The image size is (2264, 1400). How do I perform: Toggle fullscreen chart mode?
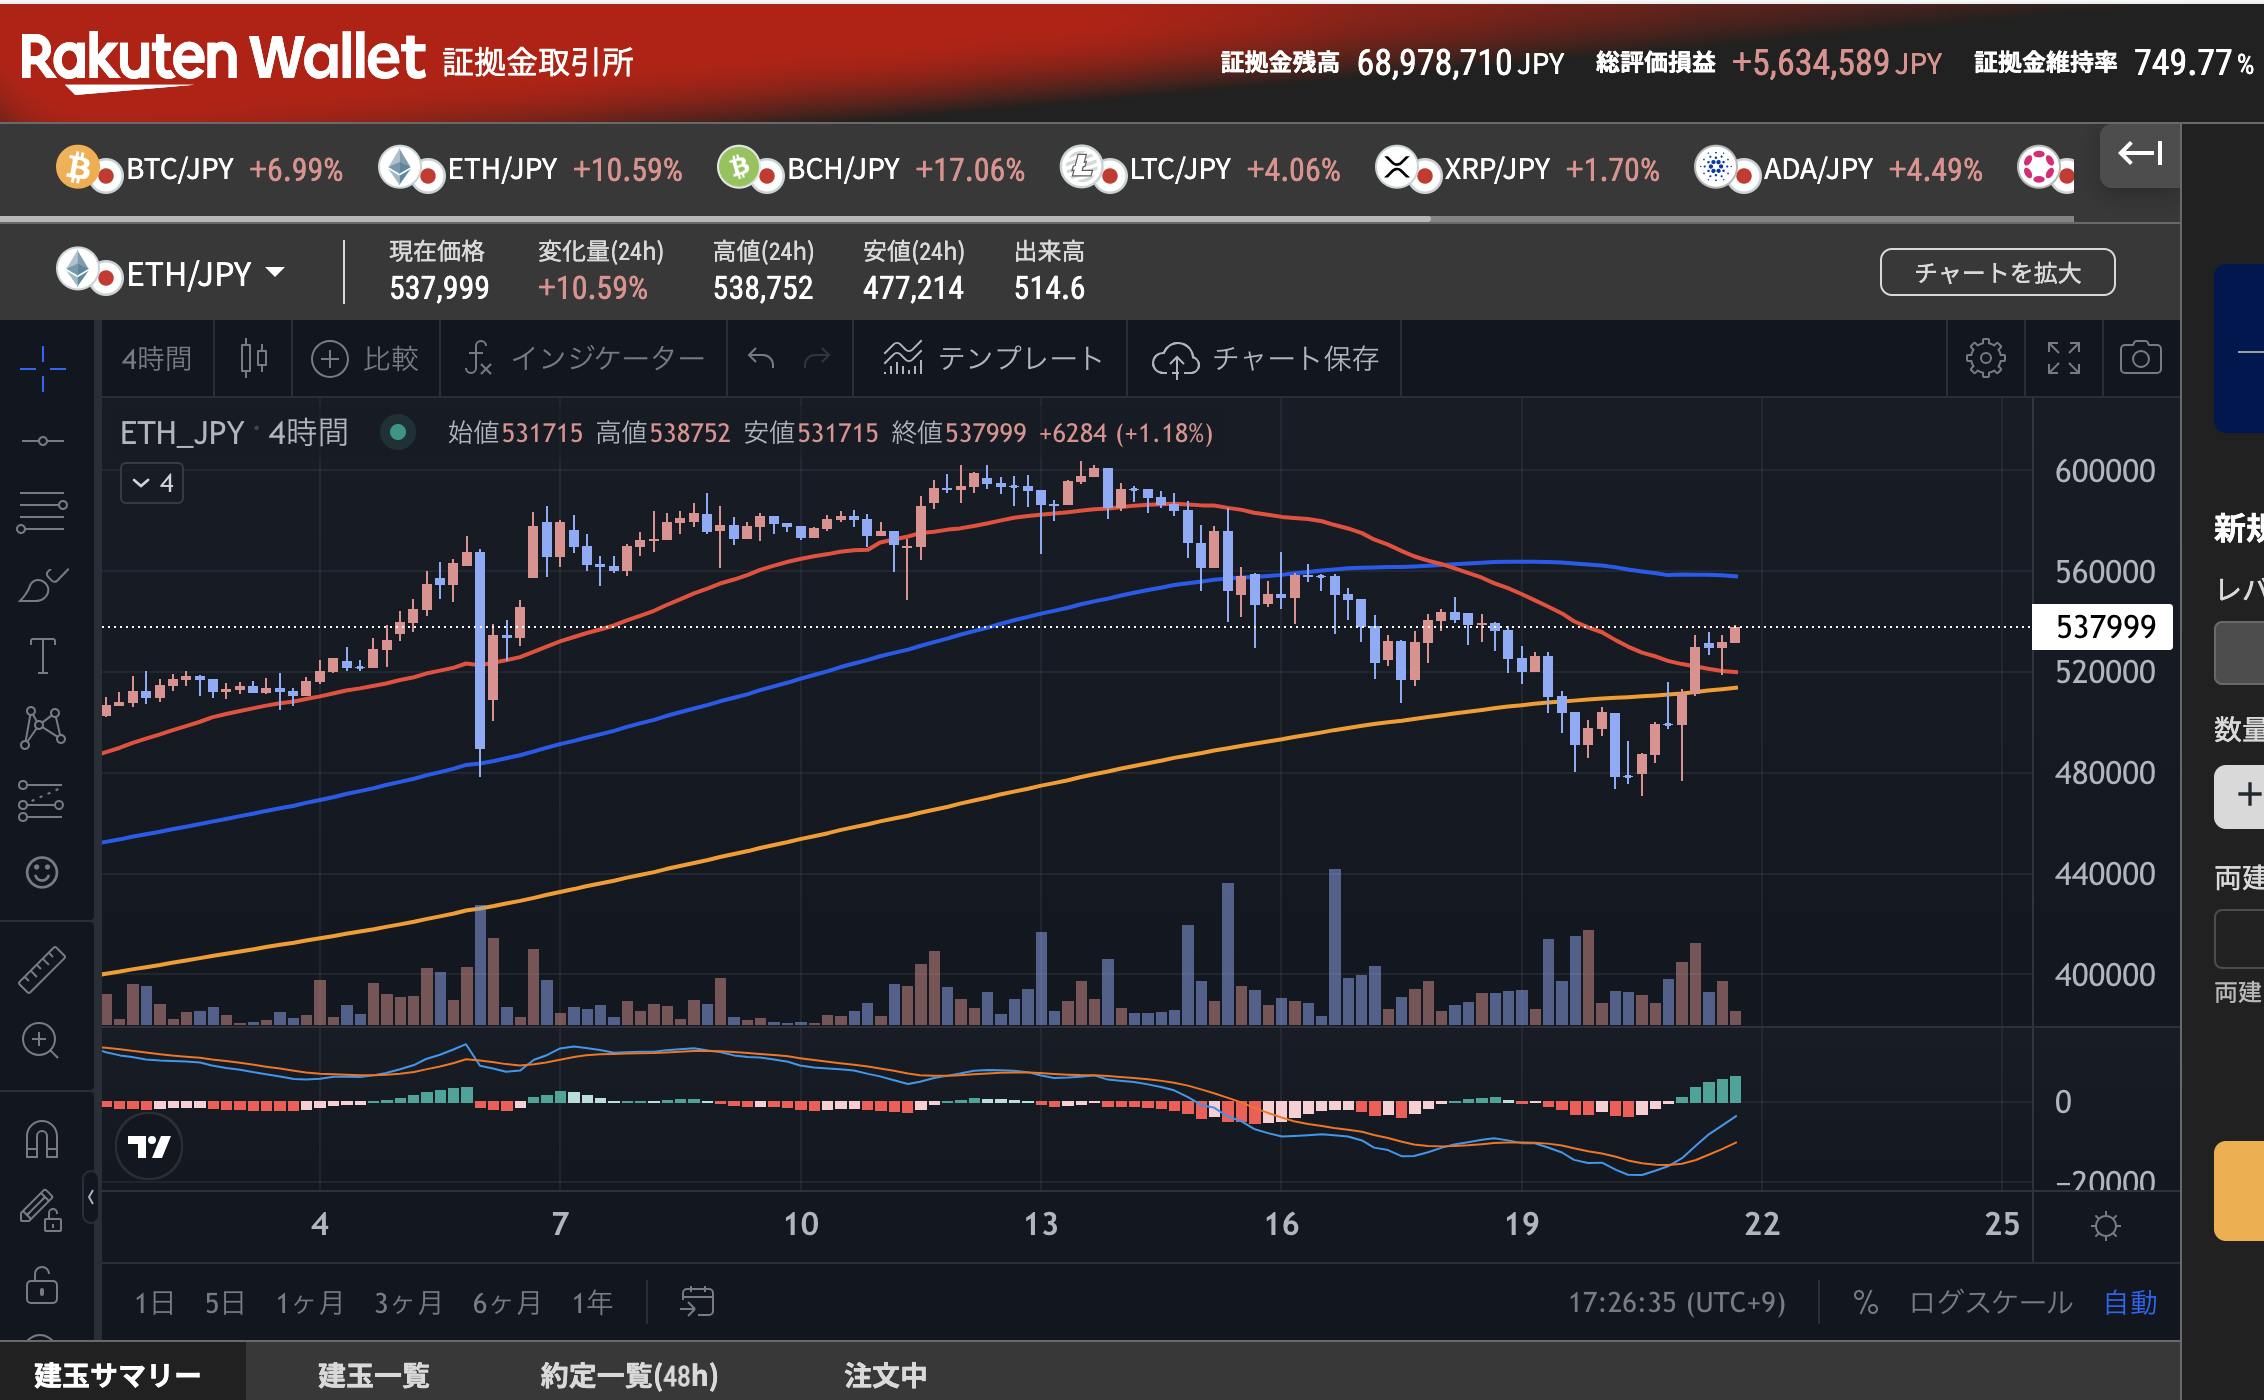coord(2063,358)
